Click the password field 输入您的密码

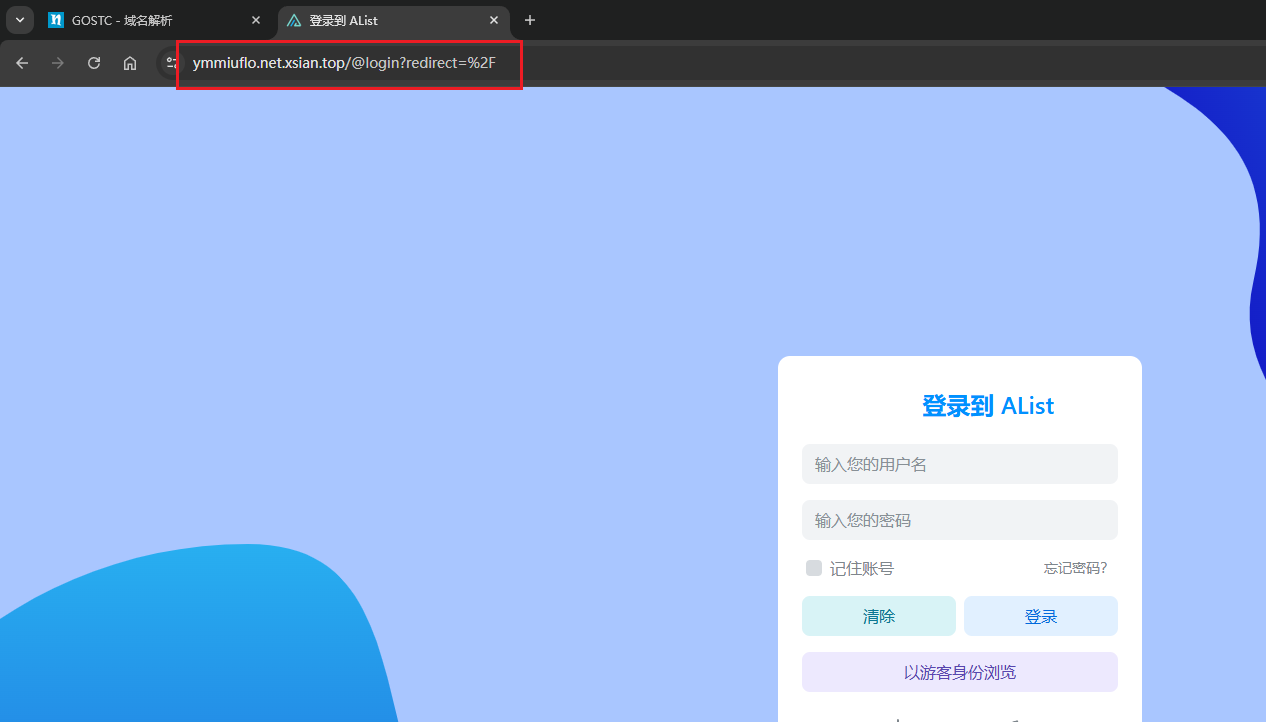point(960,520)
